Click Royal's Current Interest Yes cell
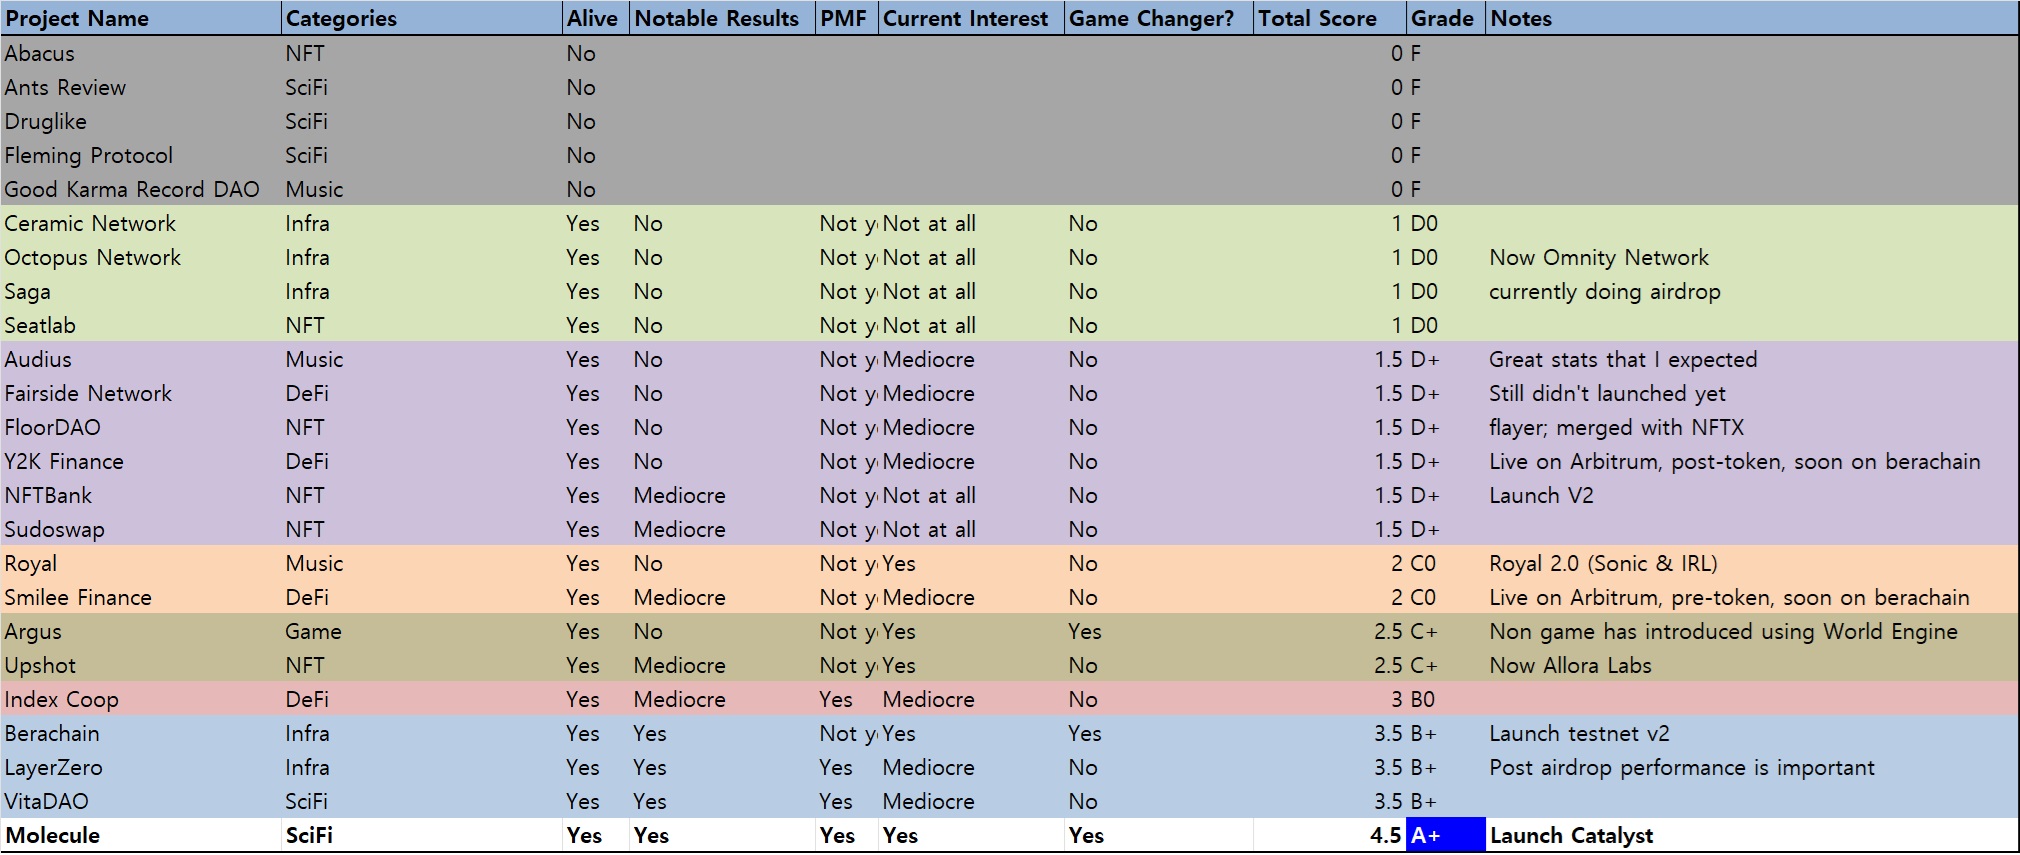The image size is (2020, 855). (x=970, y=564)
